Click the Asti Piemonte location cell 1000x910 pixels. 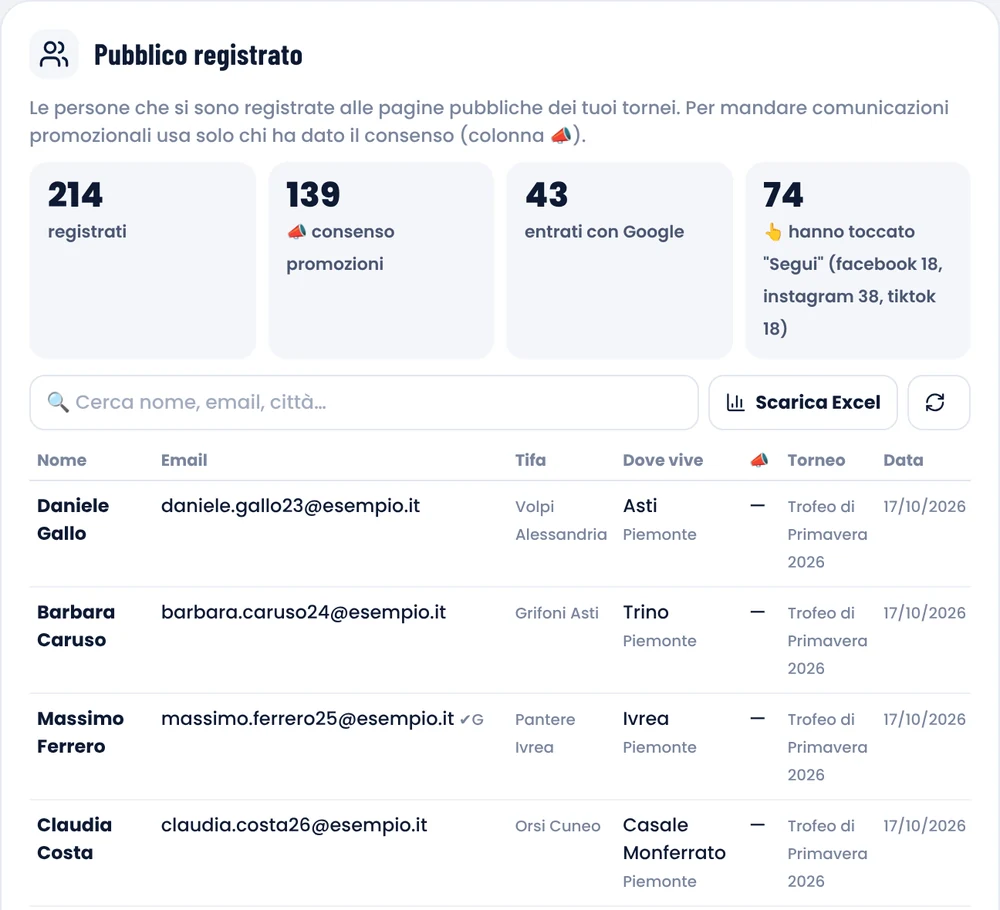(659, 520)
